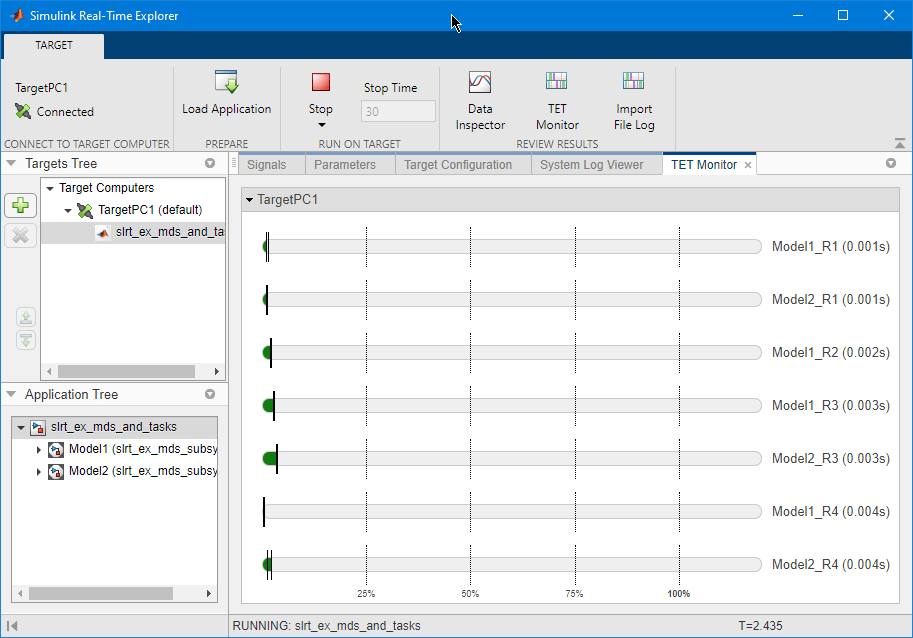The width and height of the screenshot is (913, 638).
Task: Collapse the TargetPC1 (default) tree node
Action: 68,210
